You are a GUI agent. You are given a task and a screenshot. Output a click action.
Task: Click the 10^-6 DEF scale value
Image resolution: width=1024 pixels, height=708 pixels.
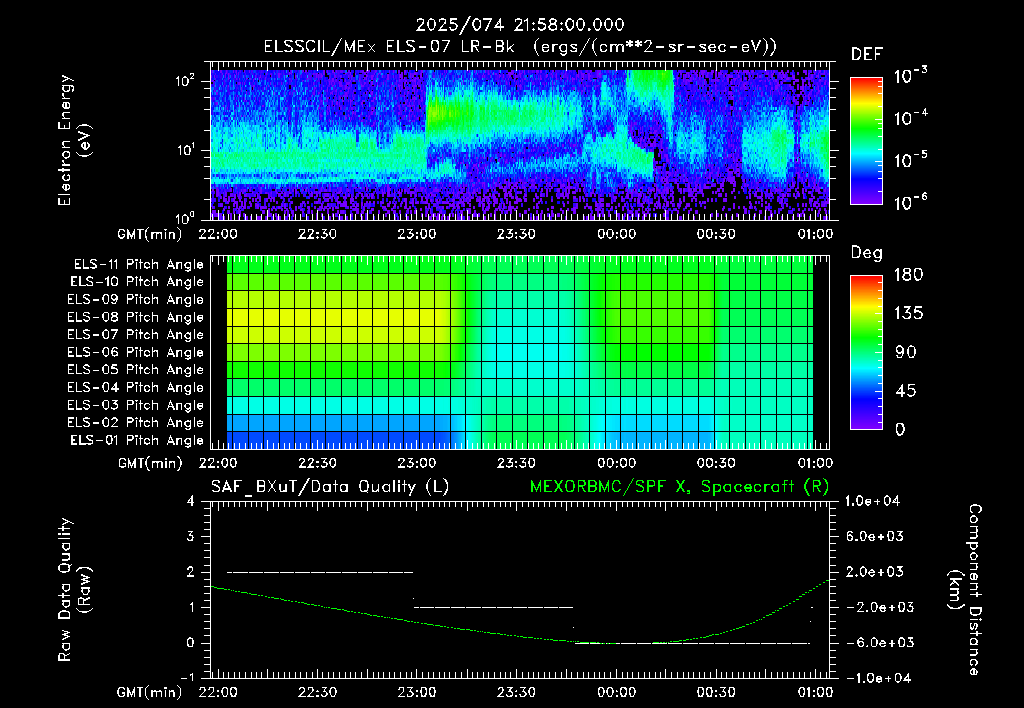910,201
